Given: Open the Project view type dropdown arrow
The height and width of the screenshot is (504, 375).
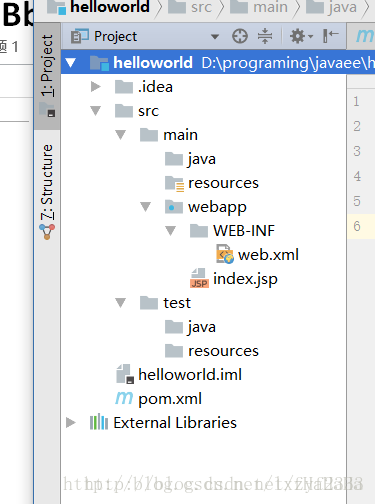Looking at the screenshot, I should coord(215,36).
